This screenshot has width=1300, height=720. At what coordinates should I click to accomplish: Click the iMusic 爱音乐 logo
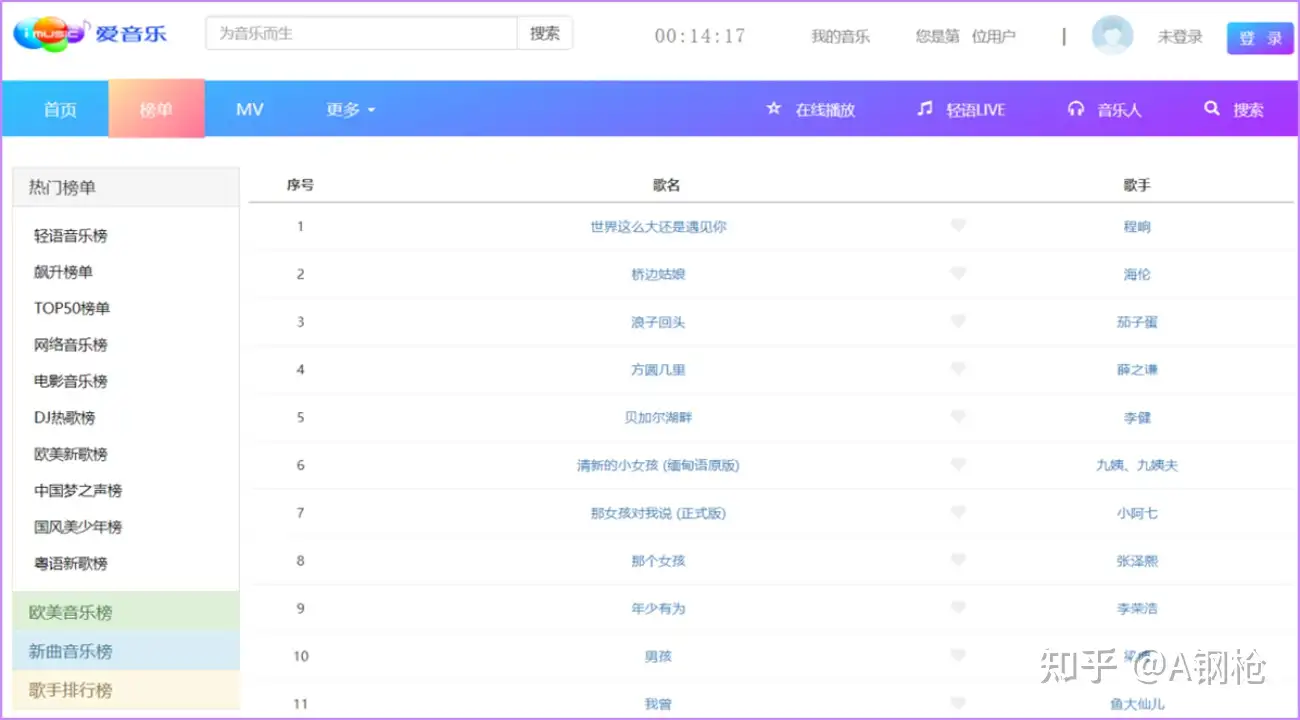click(x=90, y=34)
